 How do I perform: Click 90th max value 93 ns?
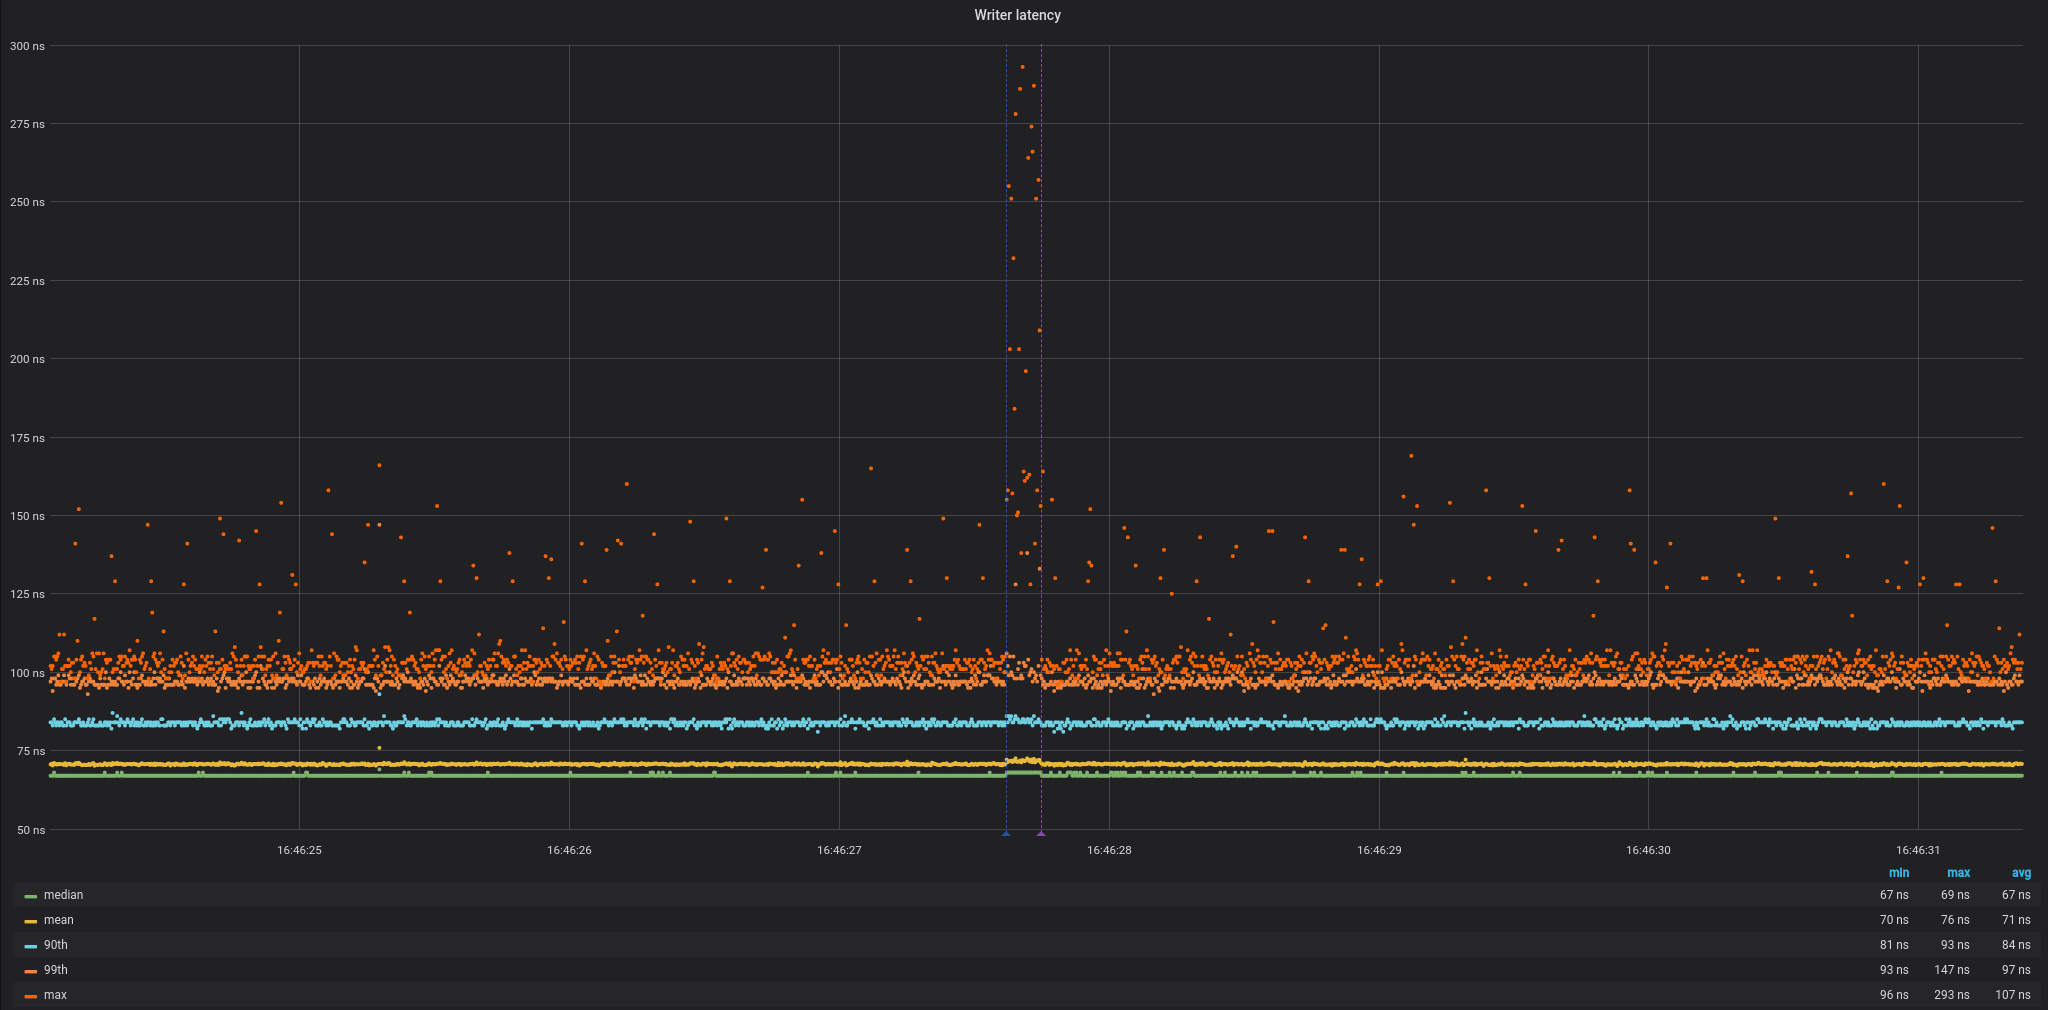[1955, 945]
